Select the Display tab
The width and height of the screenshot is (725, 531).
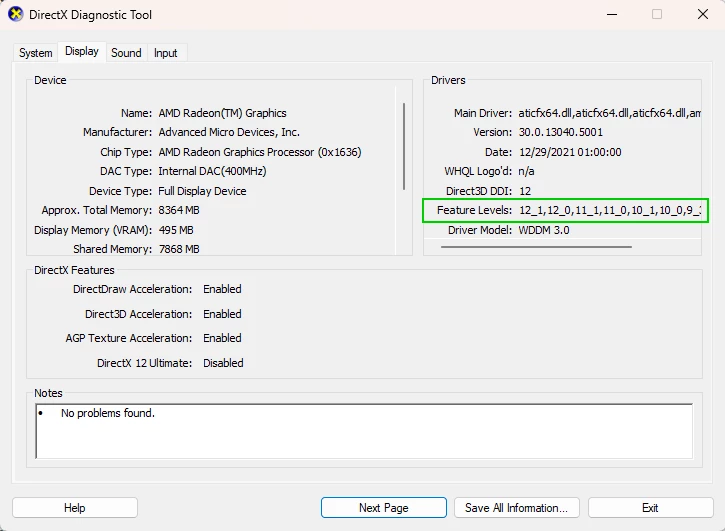(82, 51)
